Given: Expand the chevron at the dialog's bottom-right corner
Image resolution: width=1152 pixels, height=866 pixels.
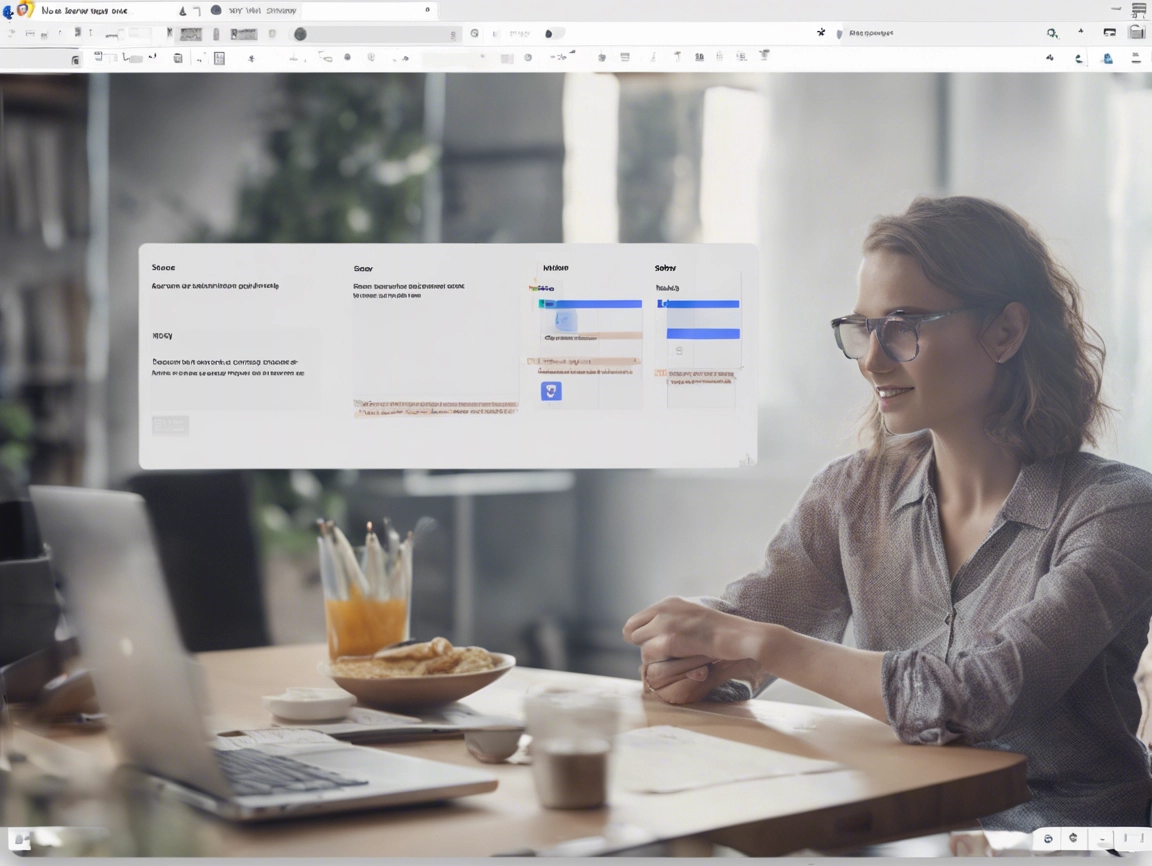Looking at the screenshot, I should tap(747, 459).
